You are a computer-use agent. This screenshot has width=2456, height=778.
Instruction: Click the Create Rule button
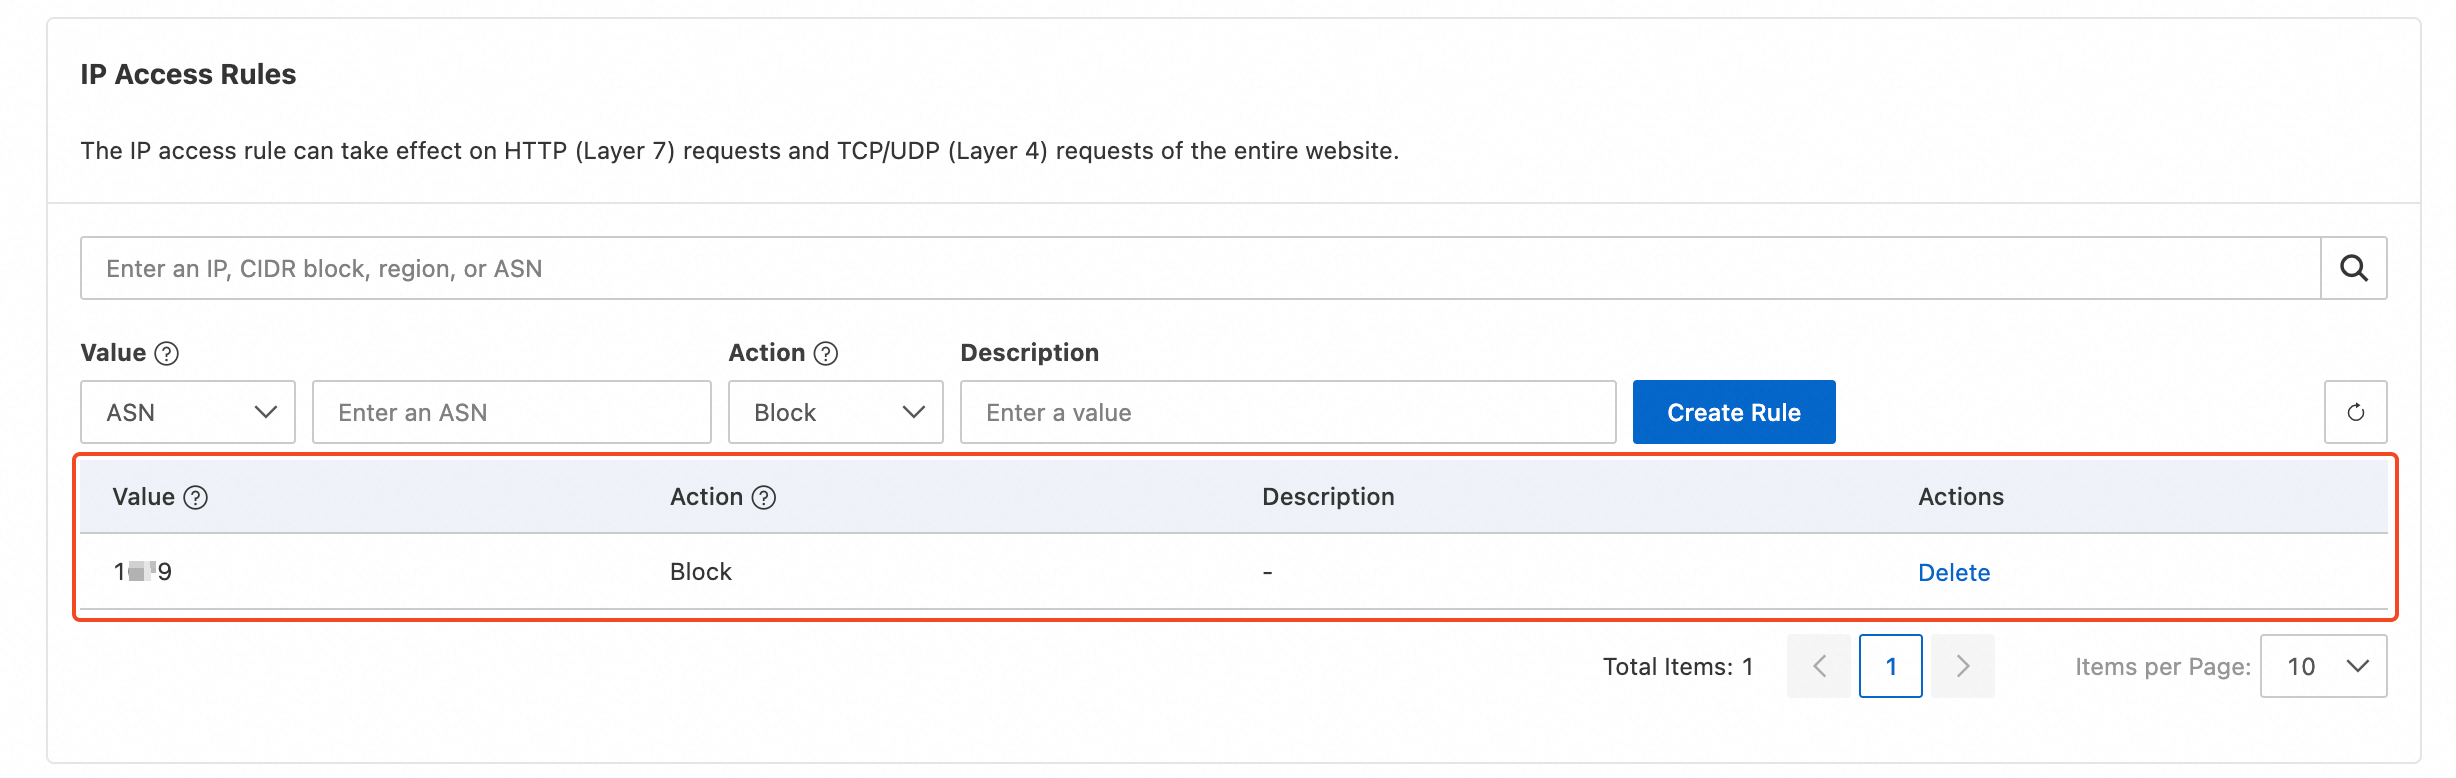(x=1734, y=412)
